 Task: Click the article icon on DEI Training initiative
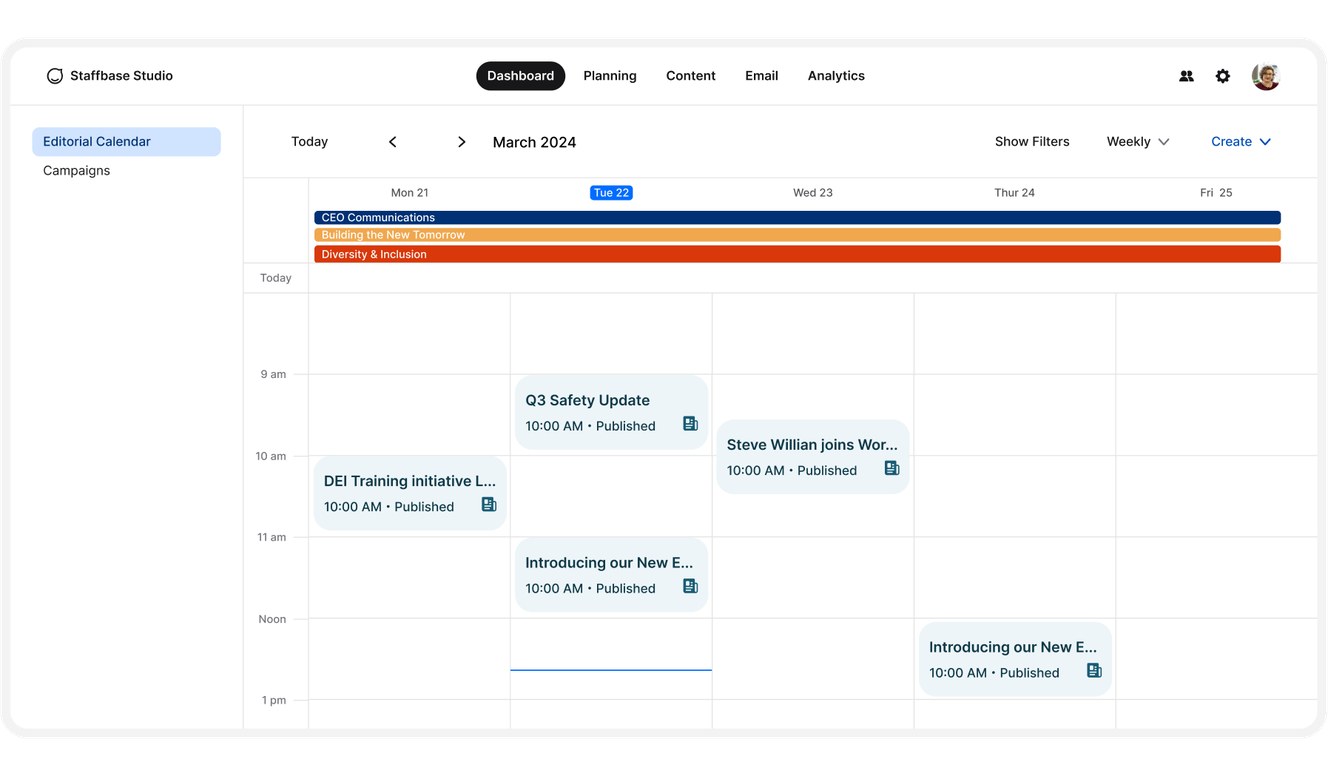coord(488,504)
